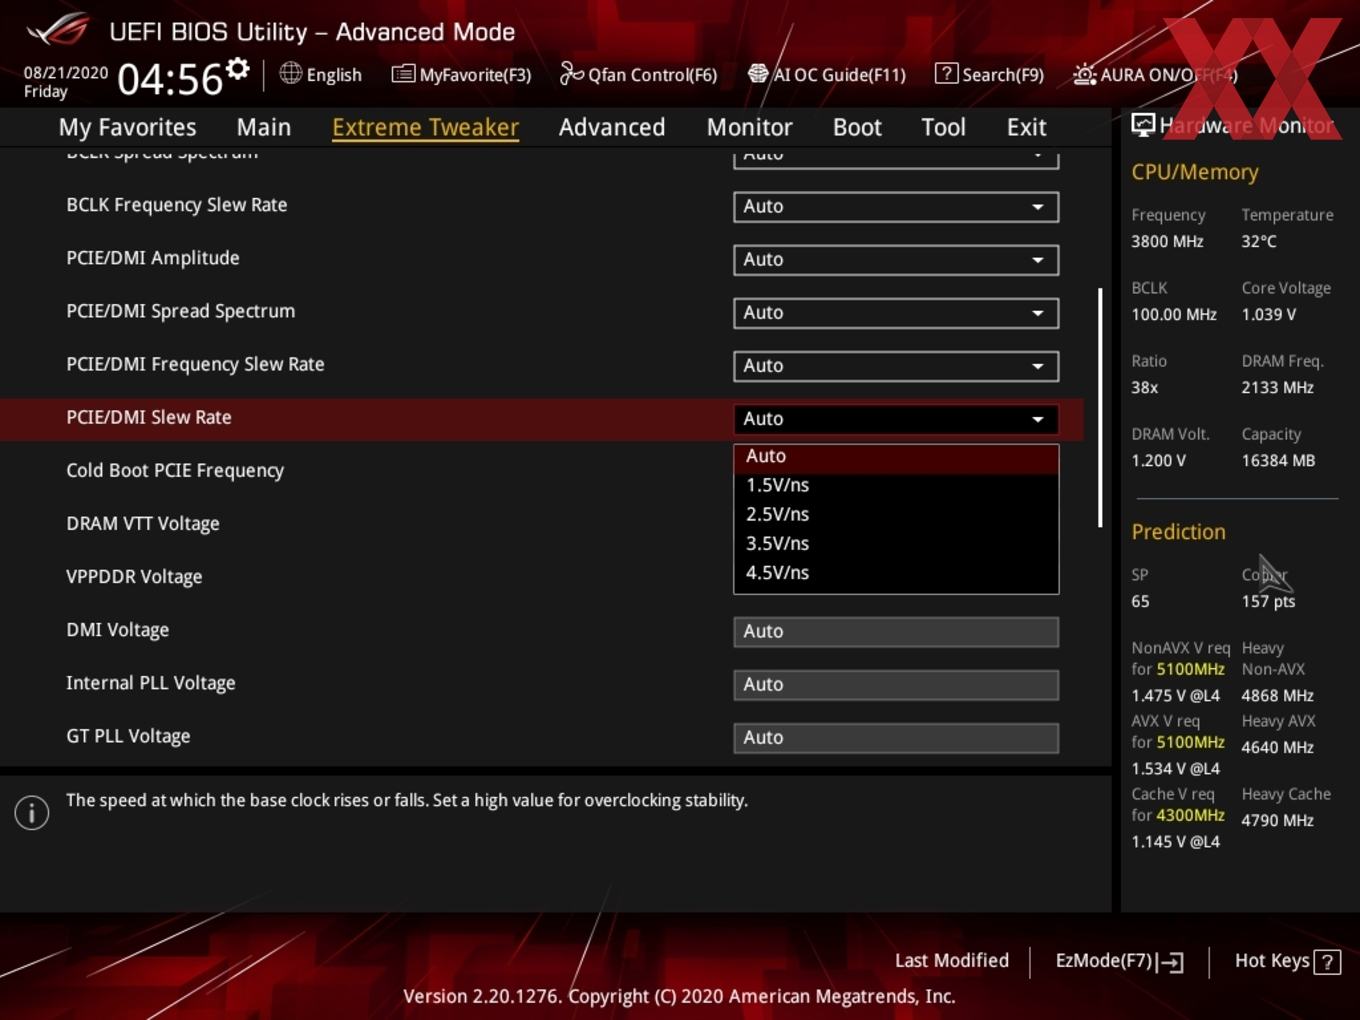Open Qfan Control fan icon
This screenshot has width=1360, height=1020.
pos(571,73)
